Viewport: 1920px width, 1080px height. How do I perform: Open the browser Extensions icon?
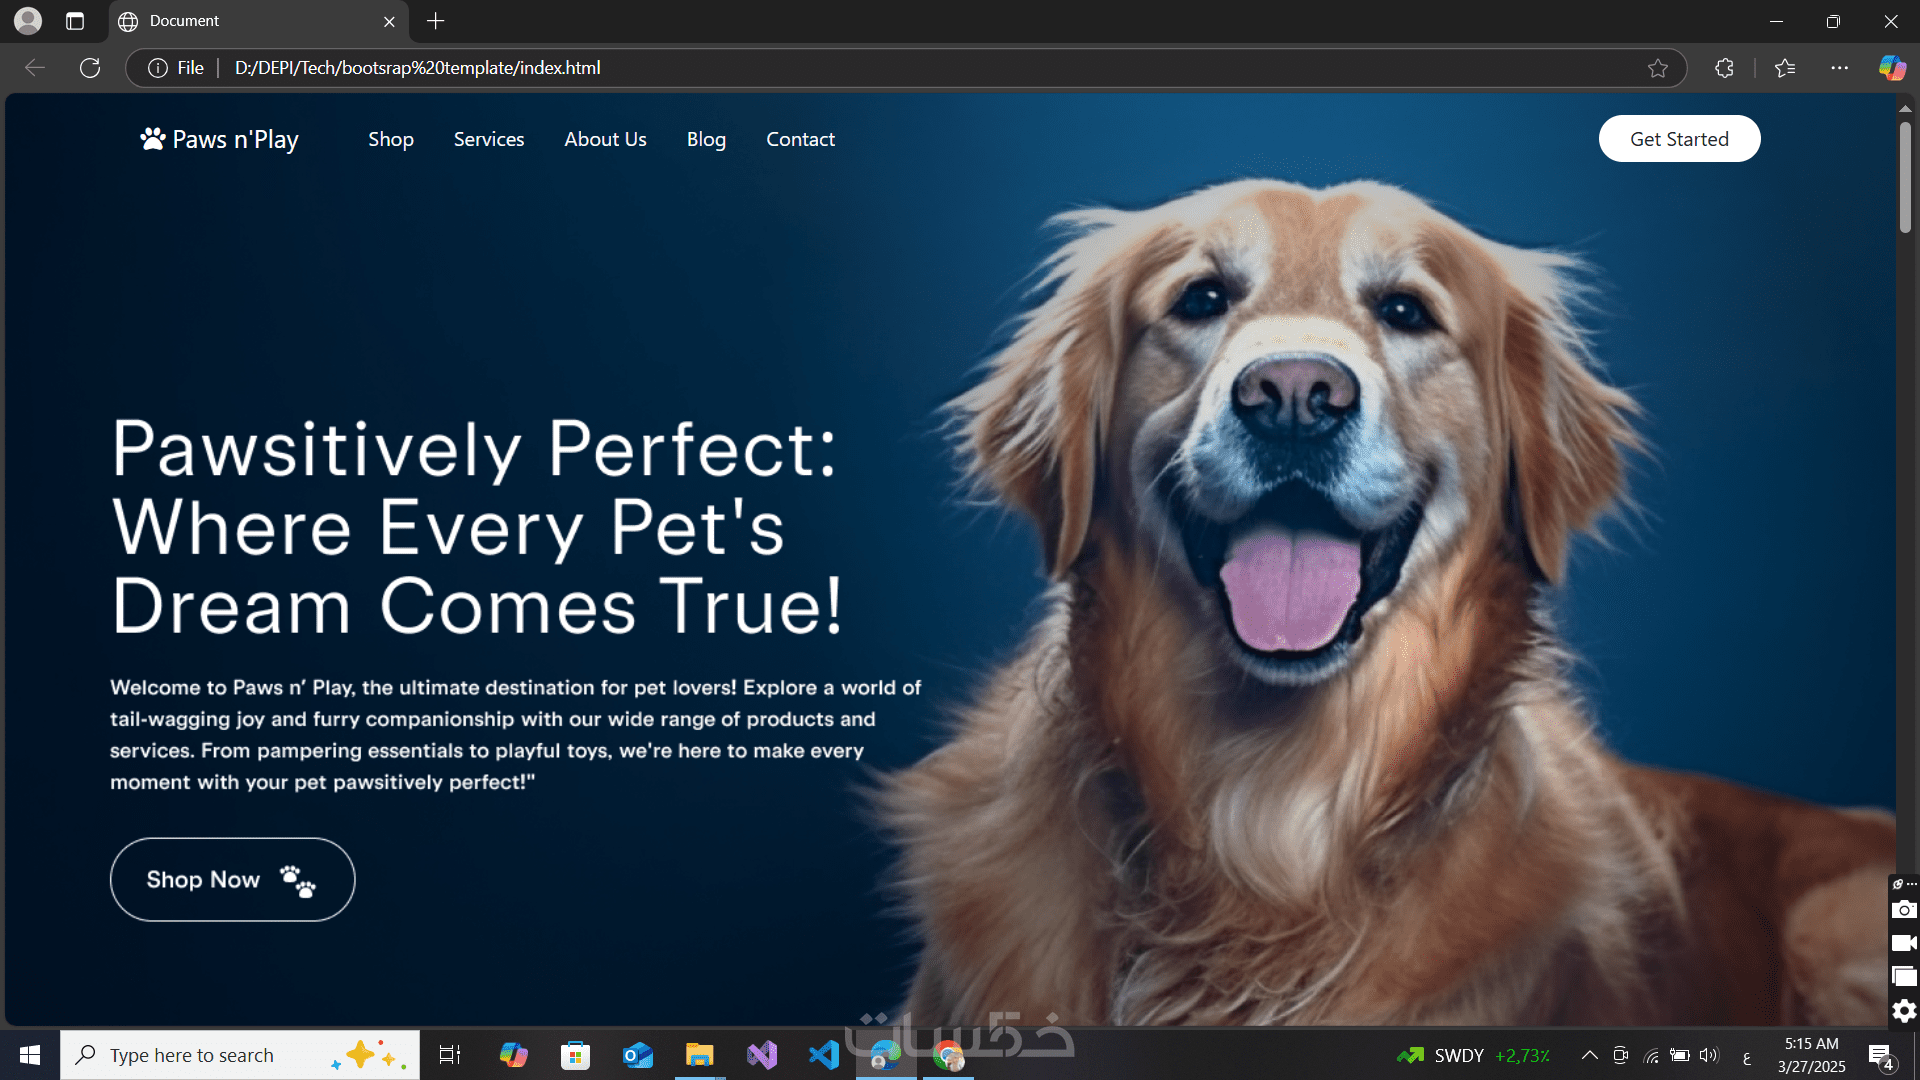pos(1724,68)
